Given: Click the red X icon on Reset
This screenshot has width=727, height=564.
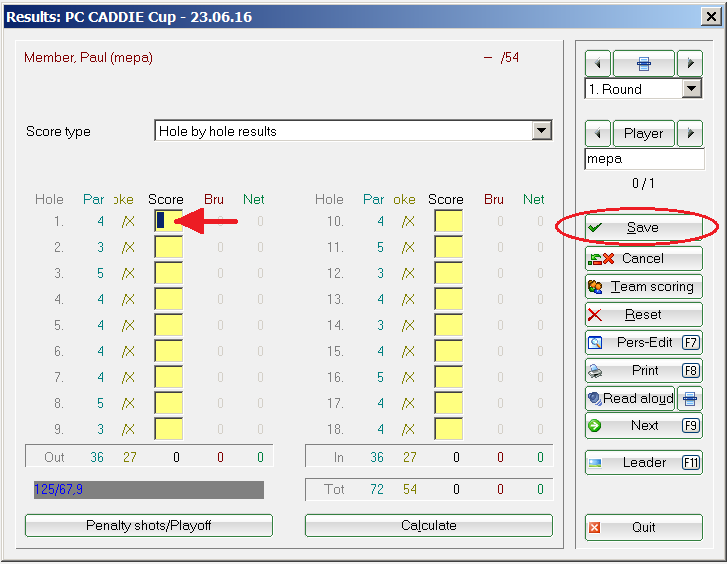Looking at the screenshot, I should point(595,315).
